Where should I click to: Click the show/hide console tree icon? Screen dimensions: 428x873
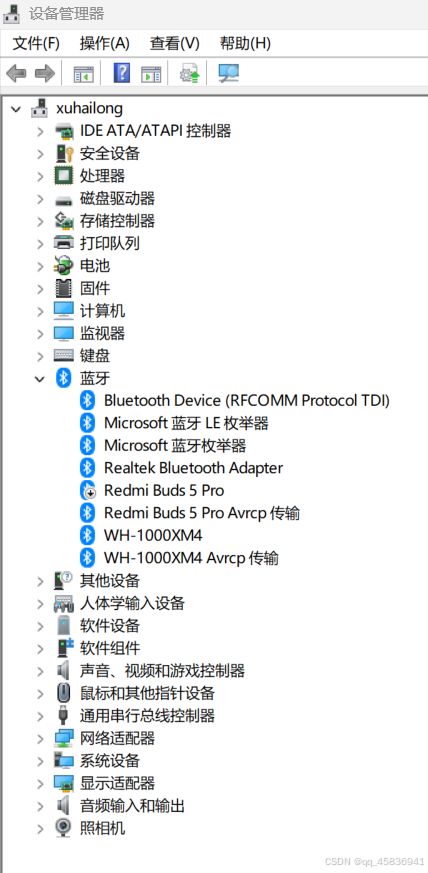(84, 73)
